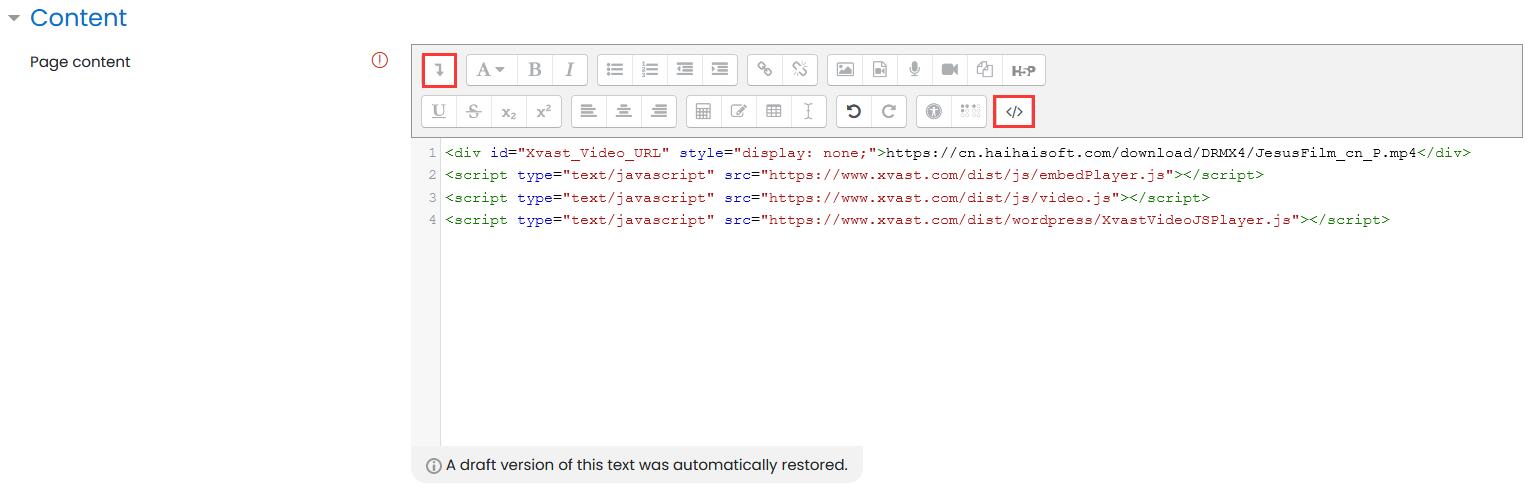
Task: Collapse the extra toolbar rows with the arrow toggle
Action: [x=439, y=70]
